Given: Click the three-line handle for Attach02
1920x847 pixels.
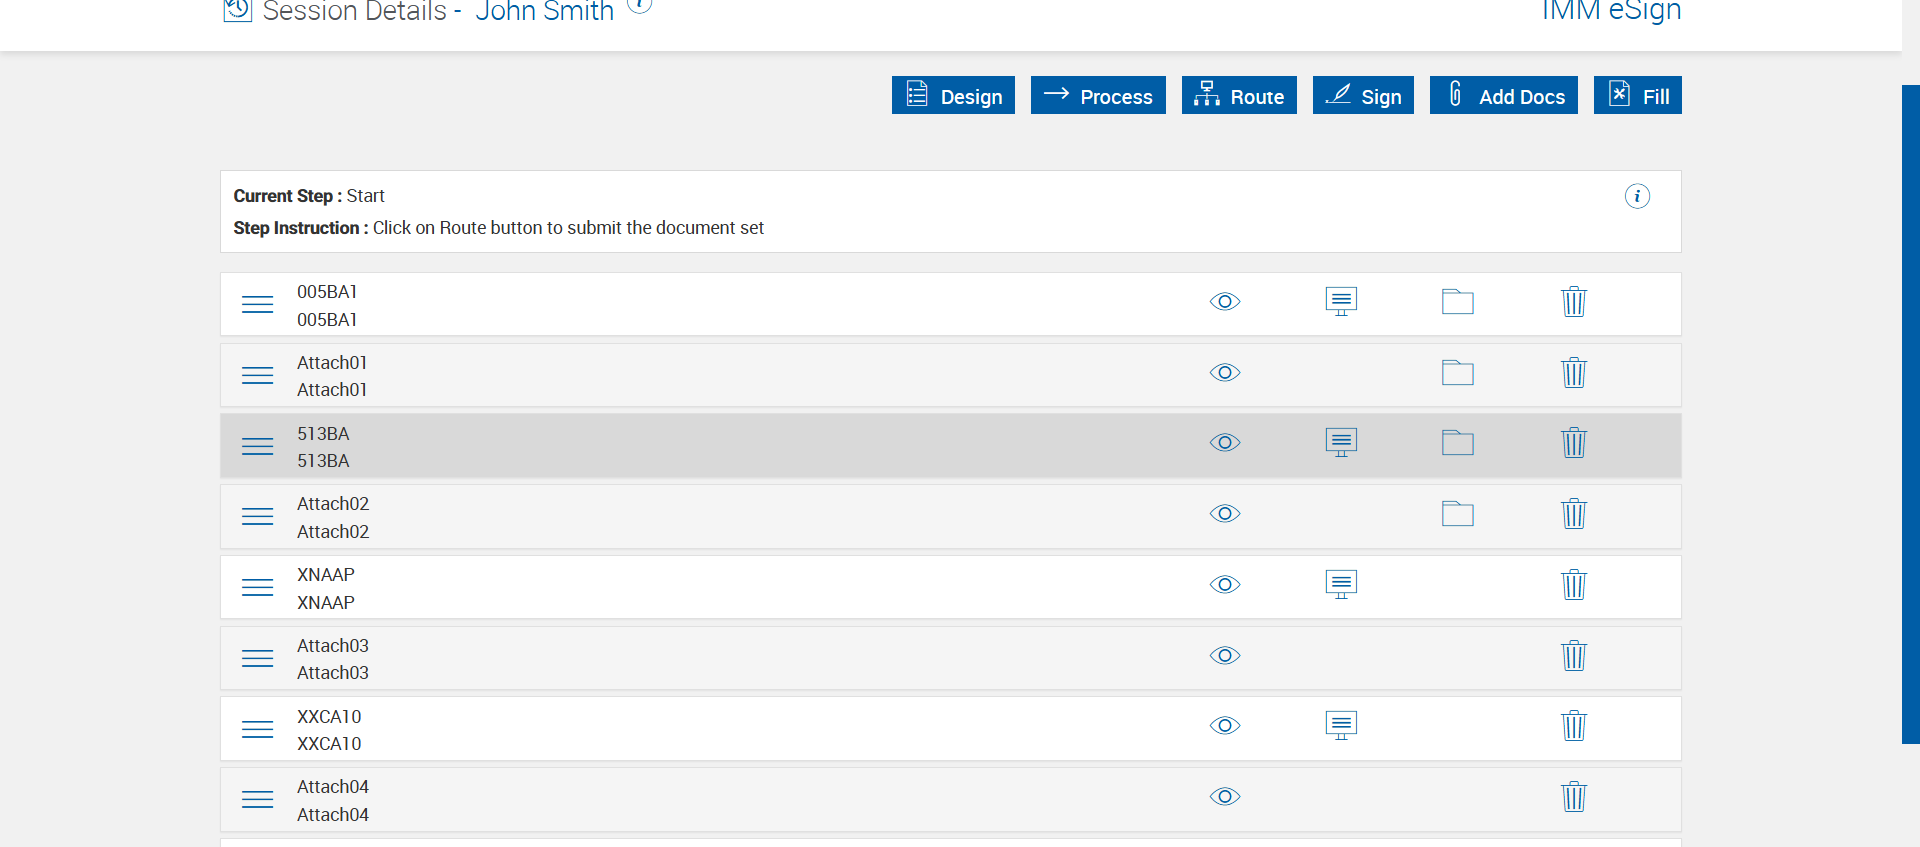Looking at the screenshot, I should tap(257, 516).
